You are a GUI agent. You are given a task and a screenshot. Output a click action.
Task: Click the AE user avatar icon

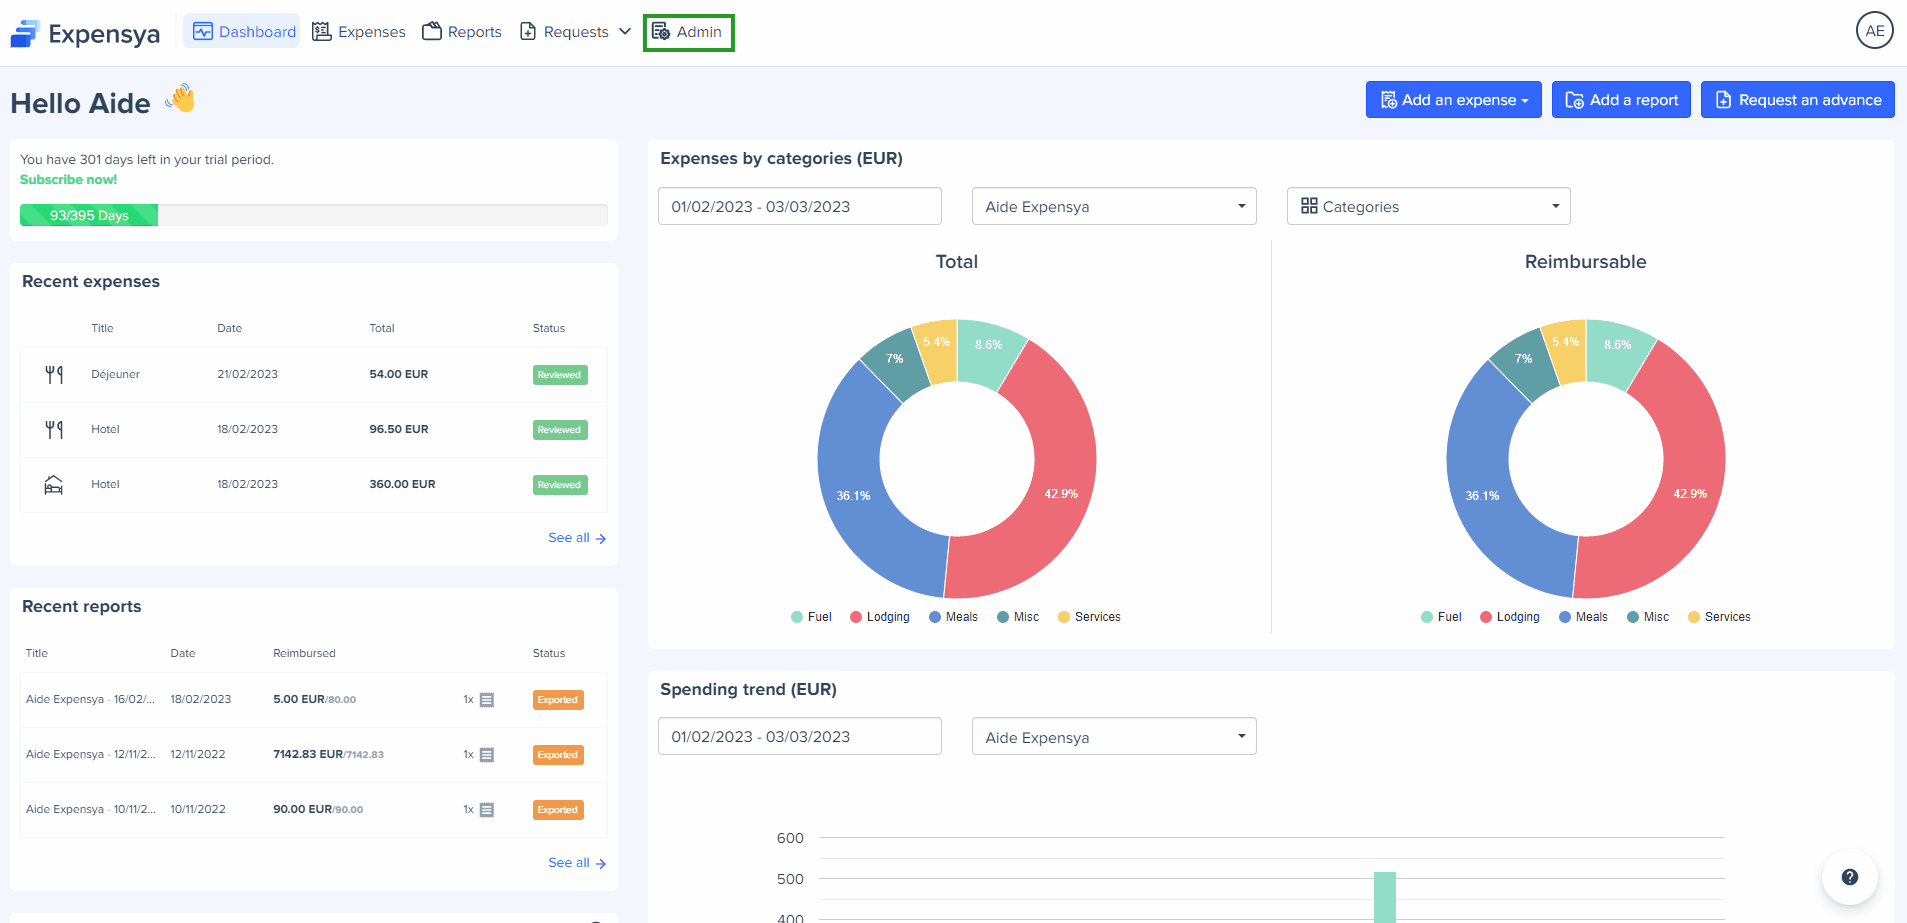pos(1874,31)
